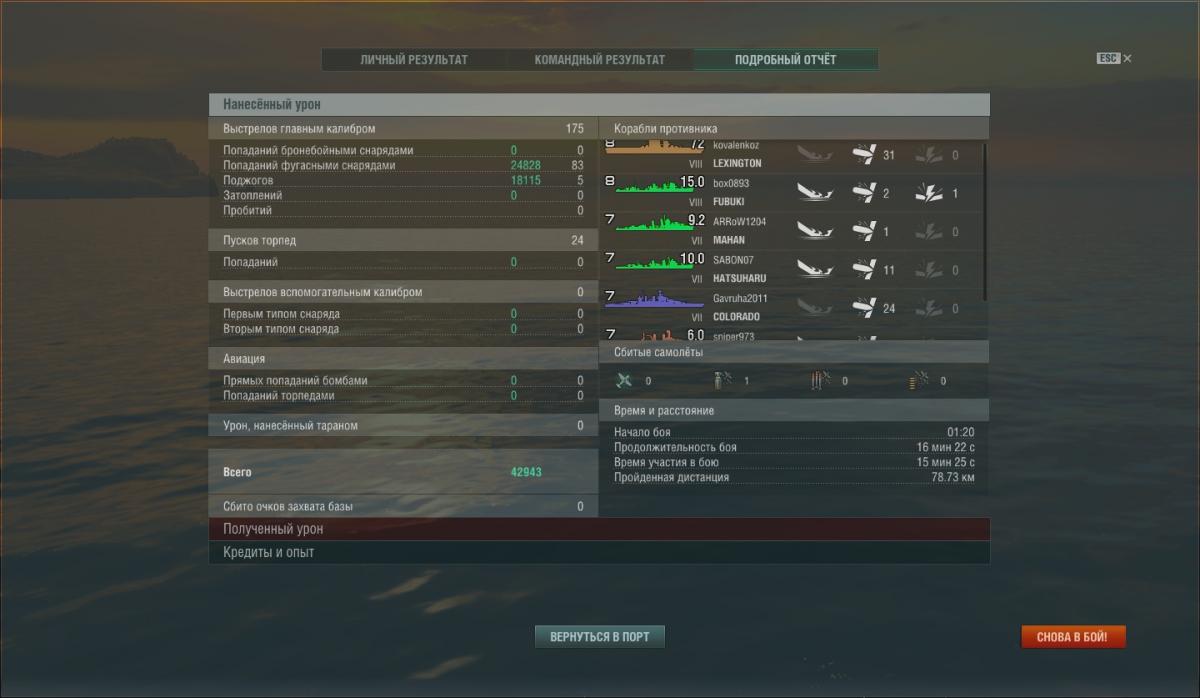Click the fire/critical hit icon for Fubuki
The height and width of the screenshot is (698, 1200).
(929, 193)
